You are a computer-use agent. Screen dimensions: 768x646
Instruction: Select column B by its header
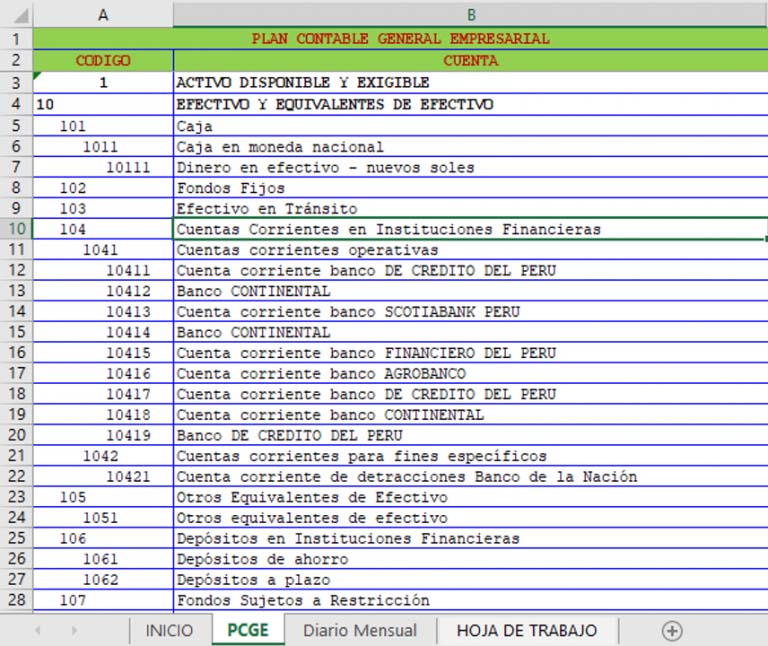point(470,15)
